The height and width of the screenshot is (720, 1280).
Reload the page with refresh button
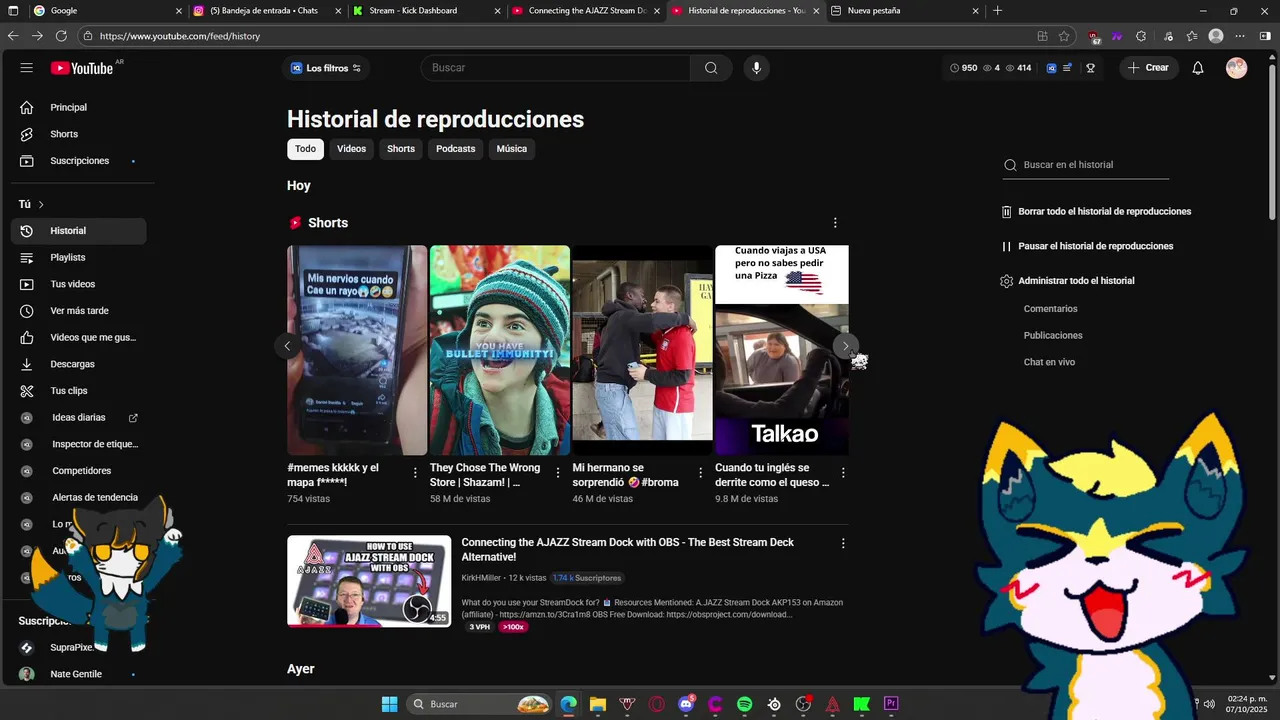point(61,35)
